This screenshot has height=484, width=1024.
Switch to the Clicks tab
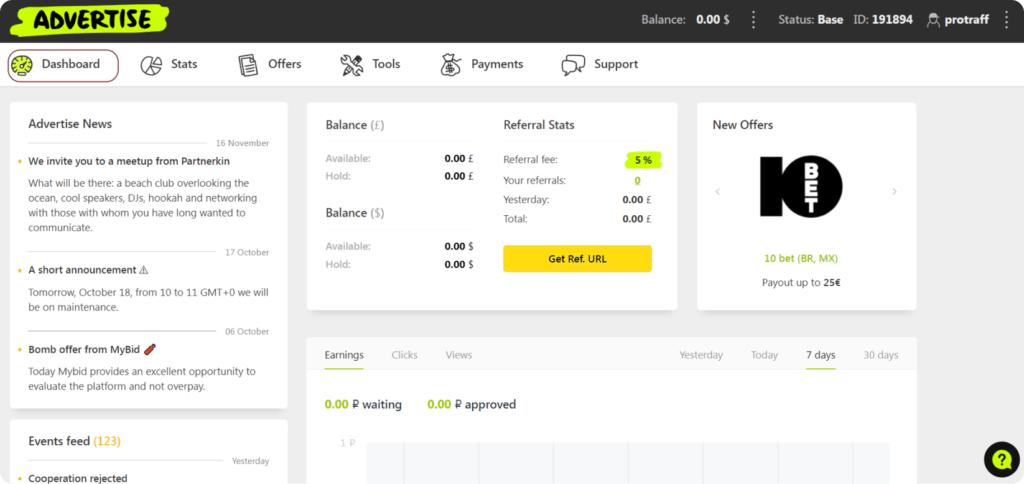[404, 355]
